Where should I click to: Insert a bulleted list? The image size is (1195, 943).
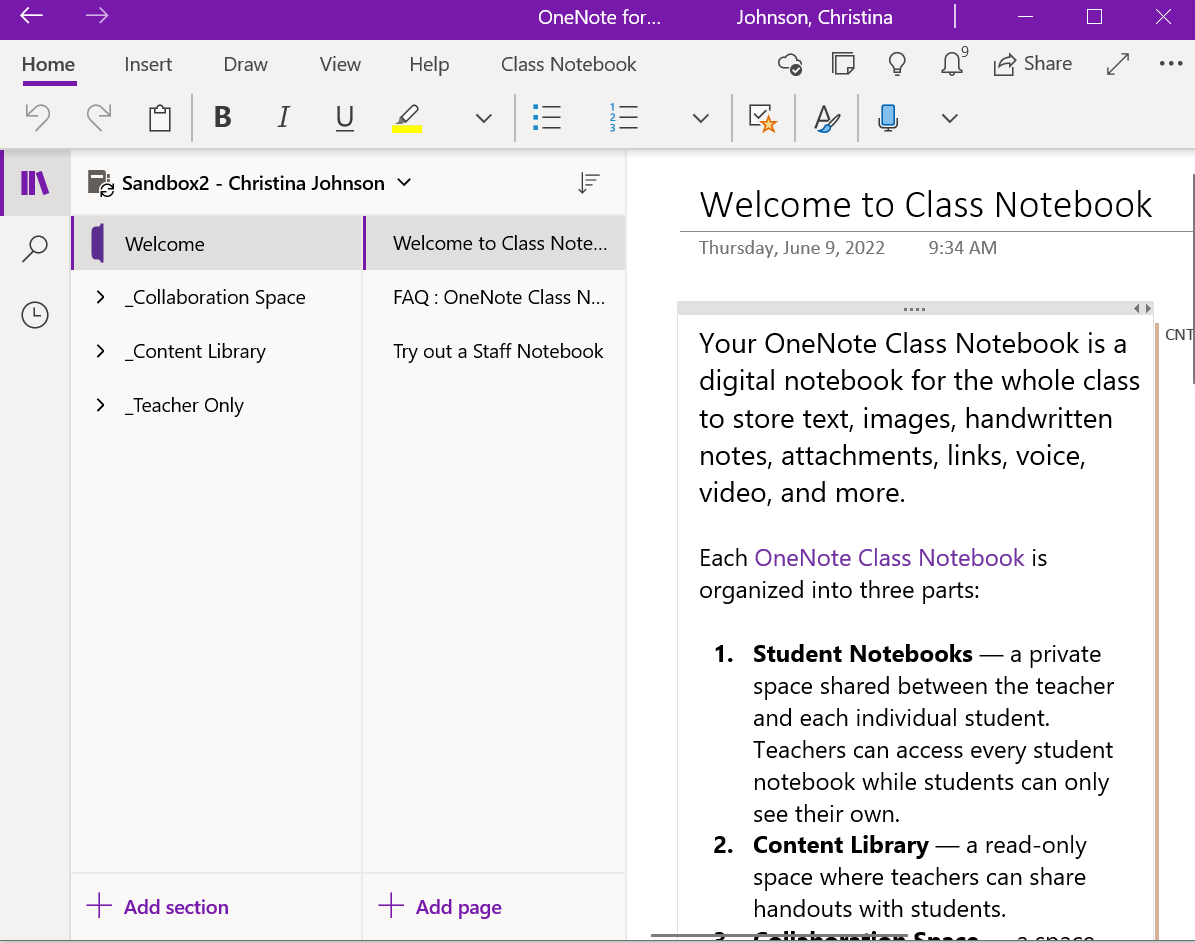click(x=547, y=118)
